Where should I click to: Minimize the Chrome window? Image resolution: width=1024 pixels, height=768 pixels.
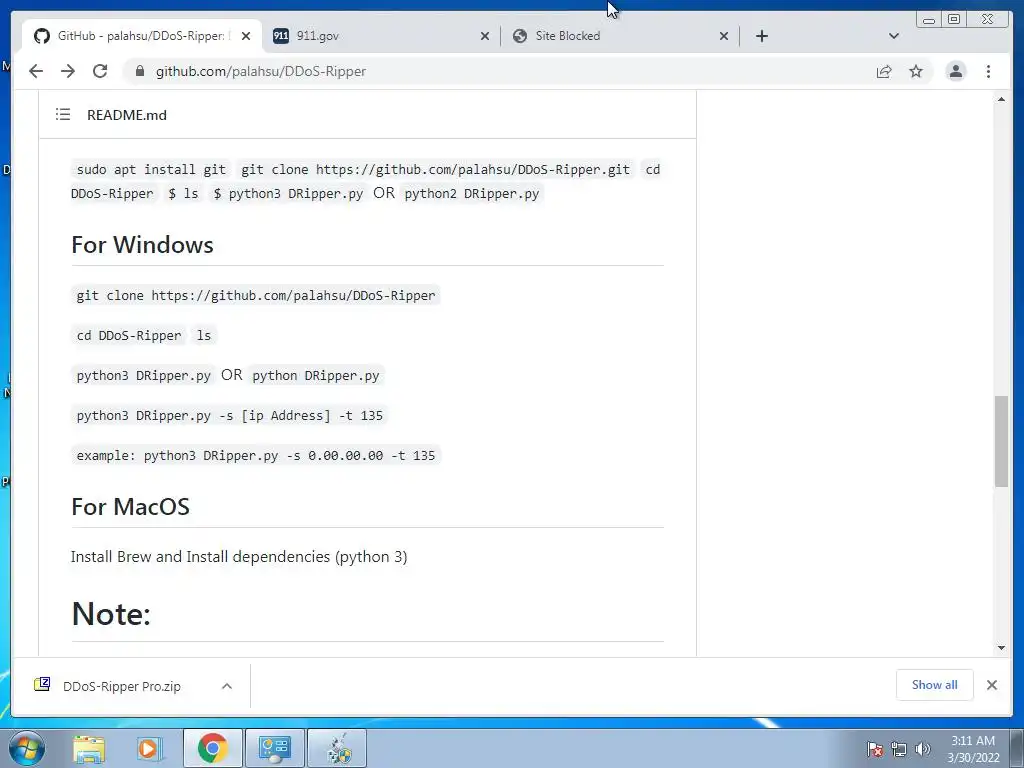[x=929, y=20]
